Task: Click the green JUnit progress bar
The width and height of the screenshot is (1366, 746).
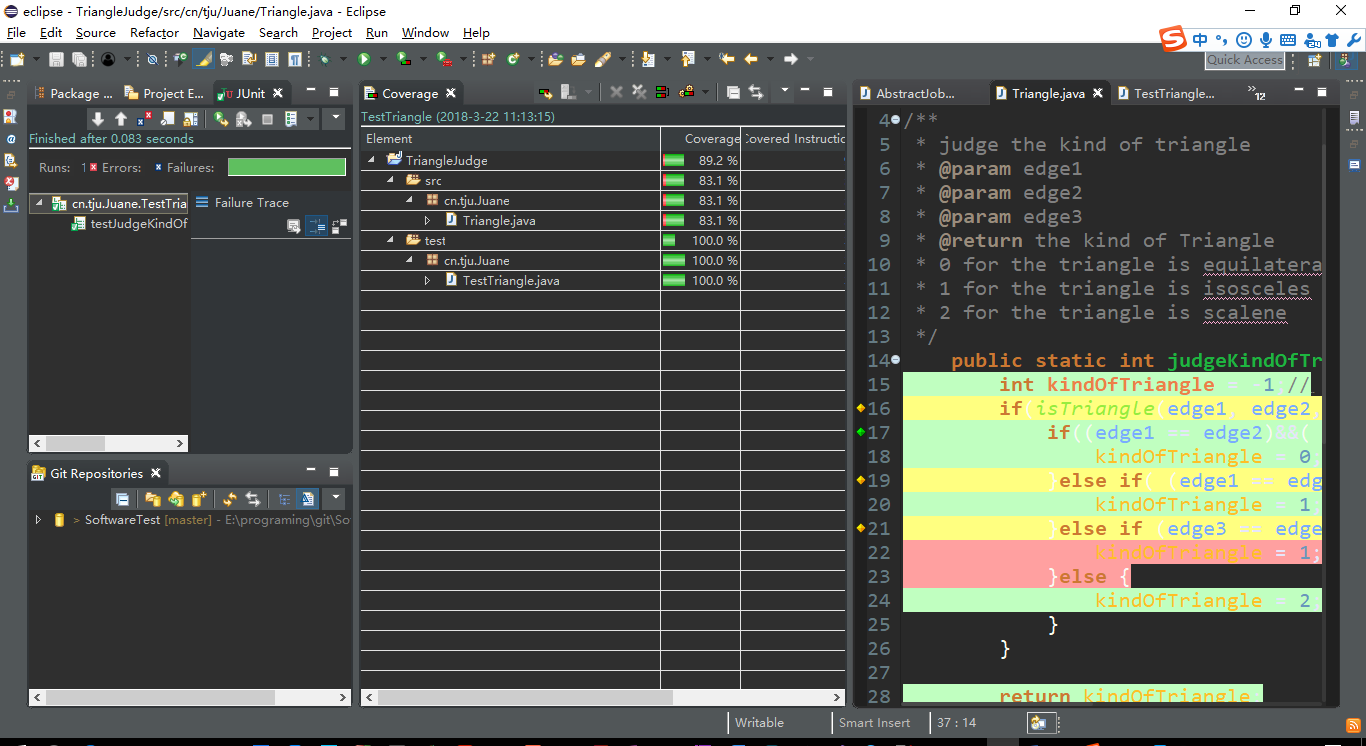Action: [x=286, y=167]
